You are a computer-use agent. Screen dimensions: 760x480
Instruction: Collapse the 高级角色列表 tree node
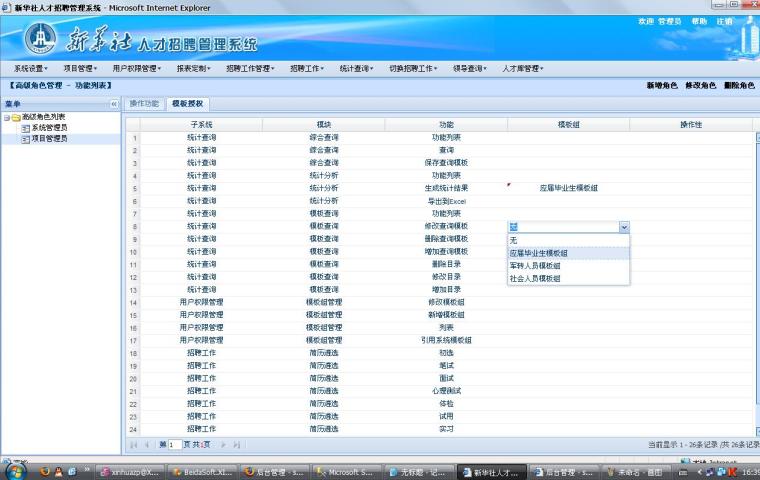click(x=6, y=117)
